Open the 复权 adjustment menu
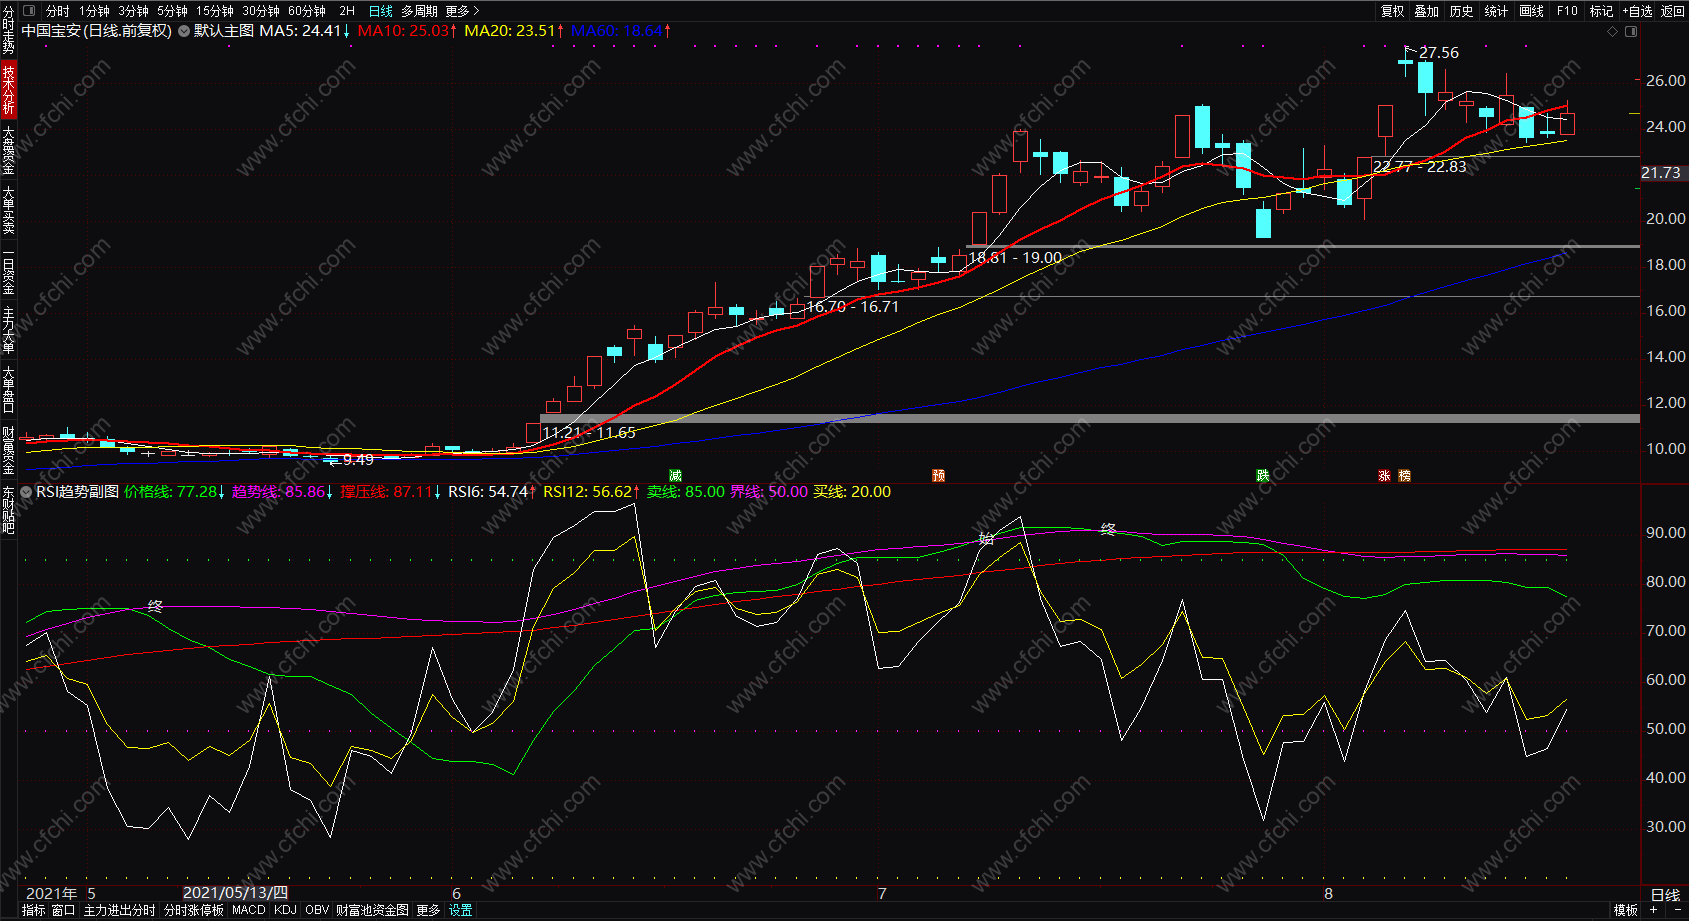This screenshot has height=921, width=1689. click(1392, 11)
